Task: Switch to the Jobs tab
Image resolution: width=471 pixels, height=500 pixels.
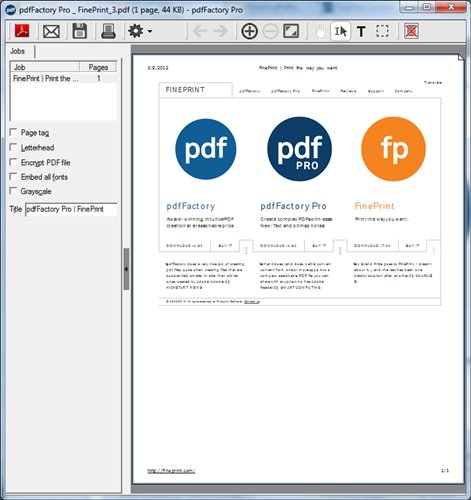Action: tap(18, 51)
